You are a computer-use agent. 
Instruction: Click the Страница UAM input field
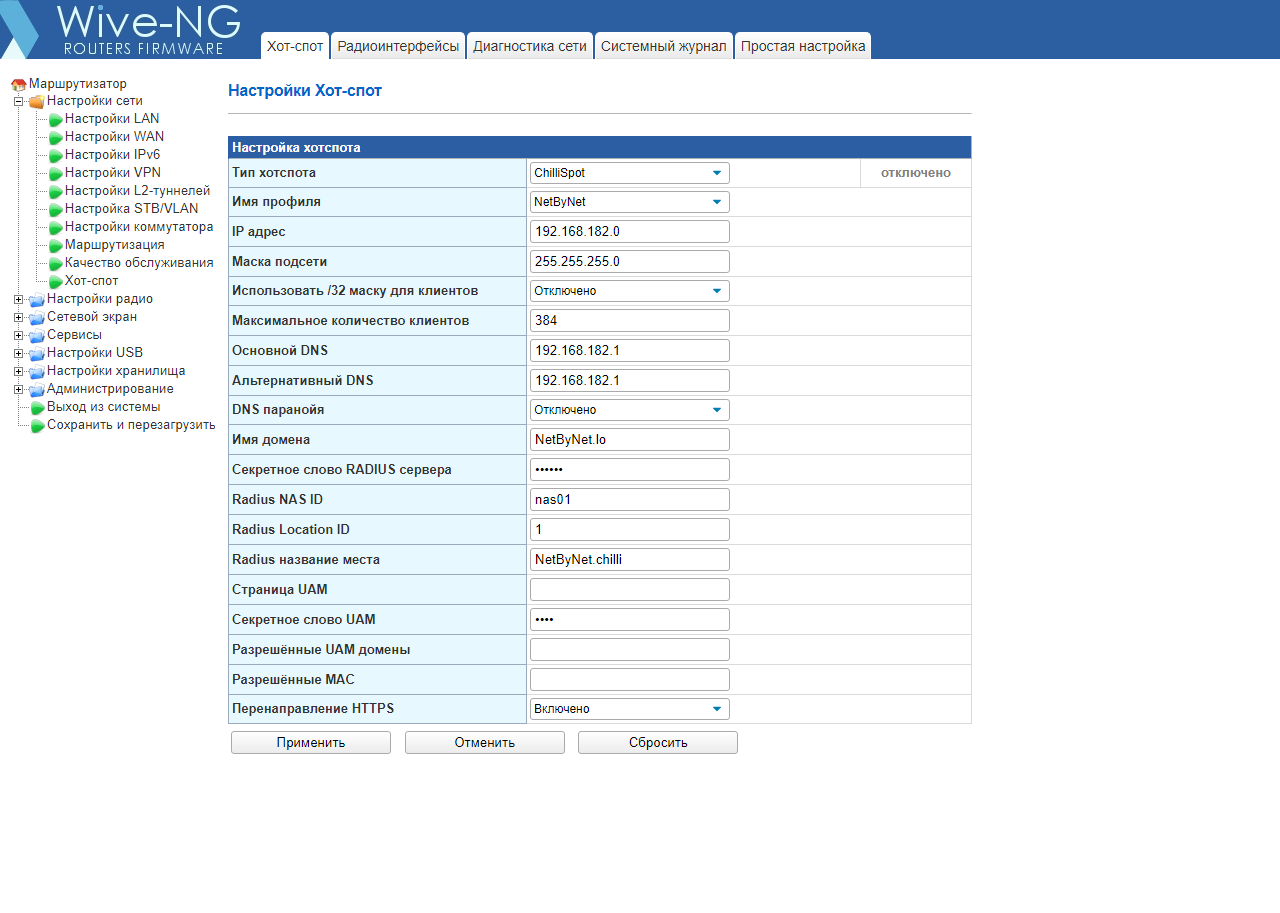tap(630, 590)
